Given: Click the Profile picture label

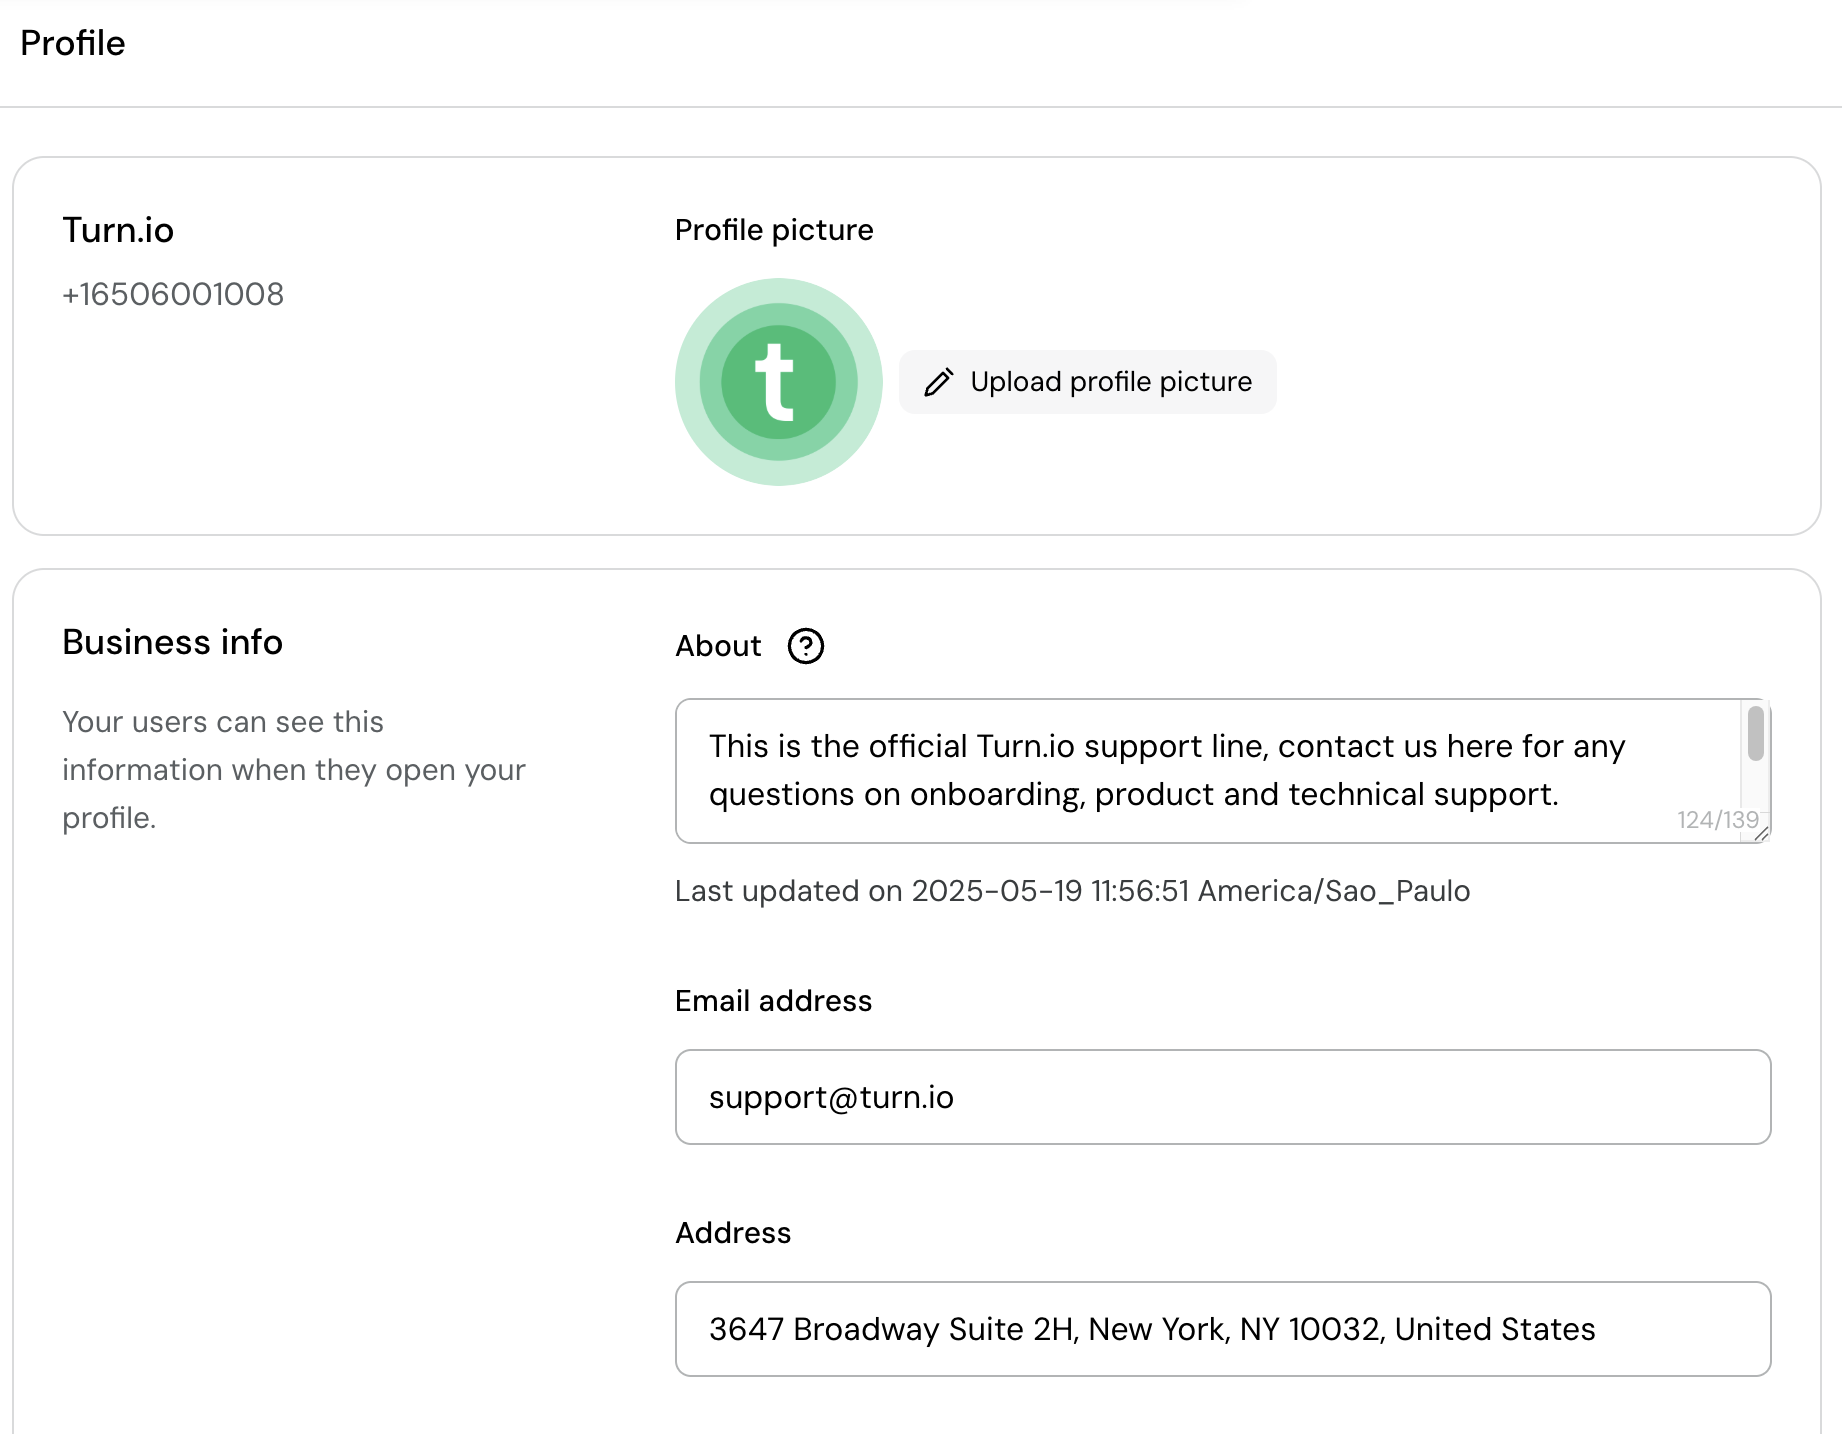Looking at the screenshot, I should pyautogui.click(x=774, y=230).
